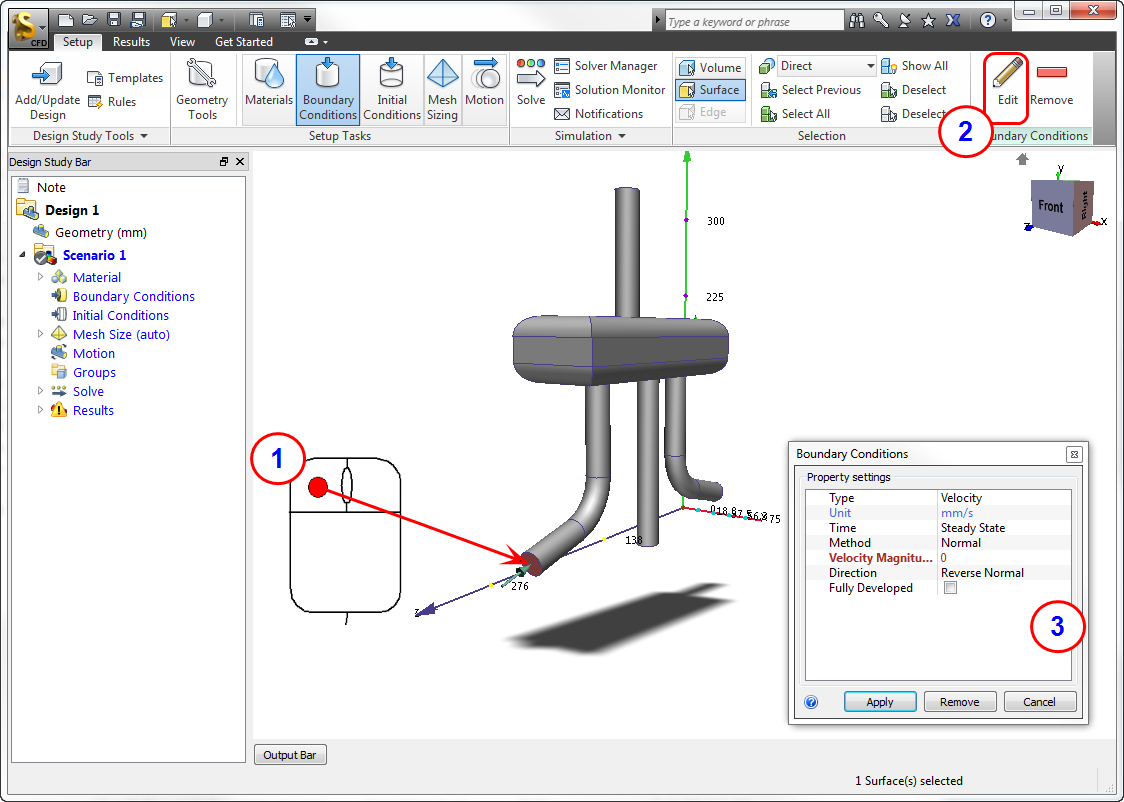Click Remove in the Boundary Conditions dialog
The height and width of the screenshot is (802, 1124).
coord(960,702)
